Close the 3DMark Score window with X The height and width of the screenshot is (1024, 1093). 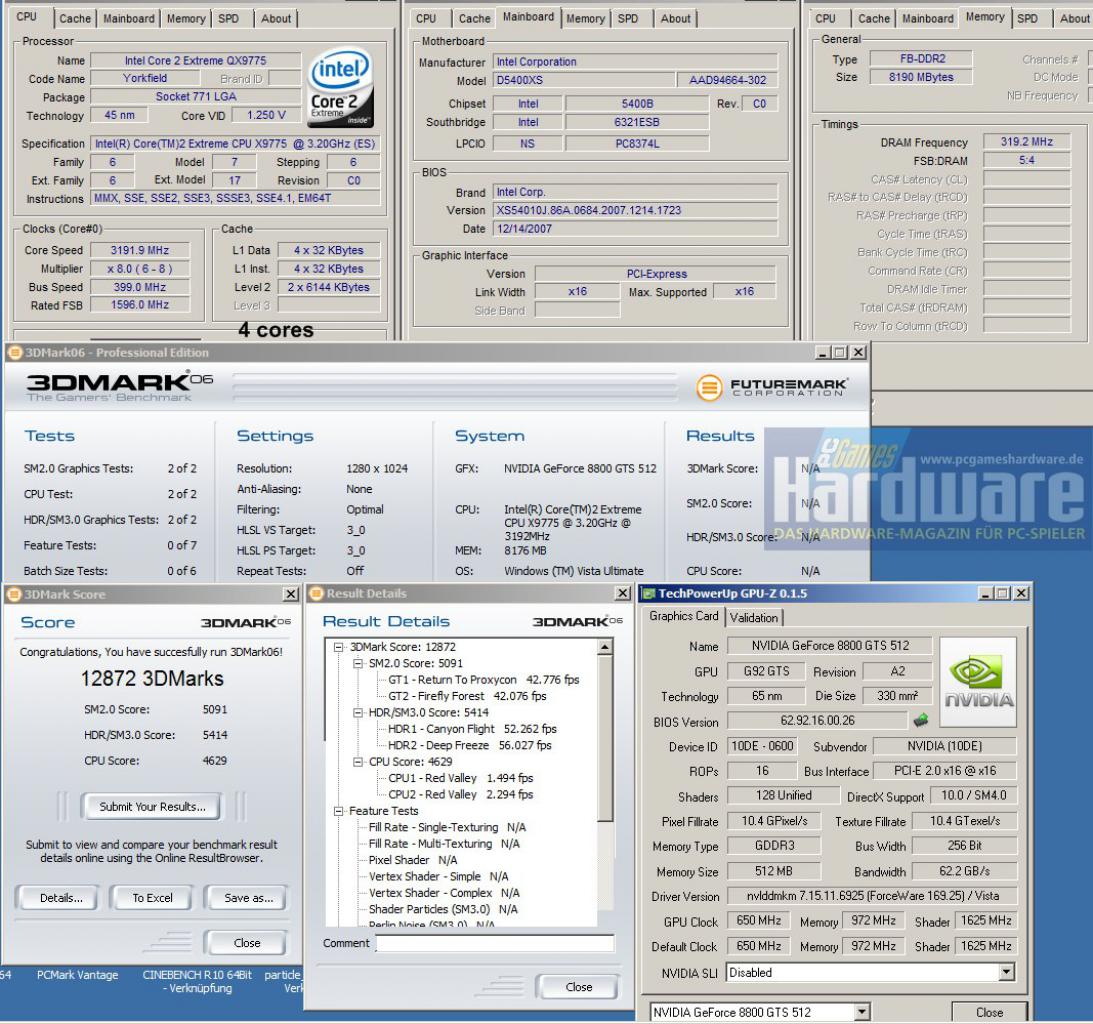pos(291,594)
